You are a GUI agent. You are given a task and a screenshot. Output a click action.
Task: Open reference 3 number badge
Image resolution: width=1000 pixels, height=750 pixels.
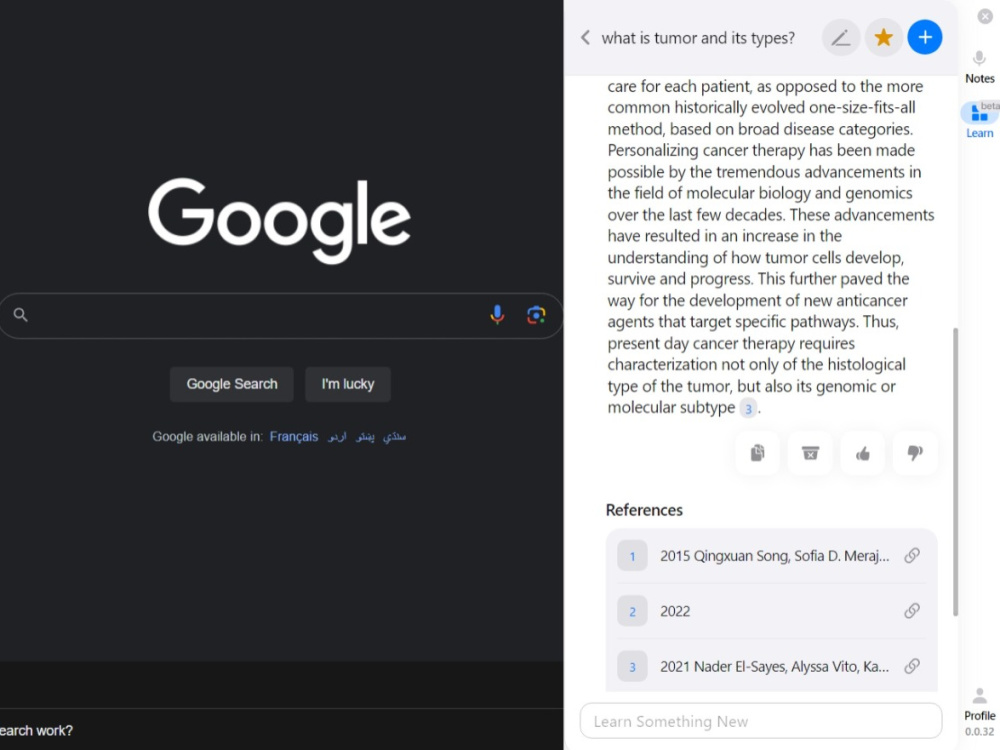pos(632,666)
